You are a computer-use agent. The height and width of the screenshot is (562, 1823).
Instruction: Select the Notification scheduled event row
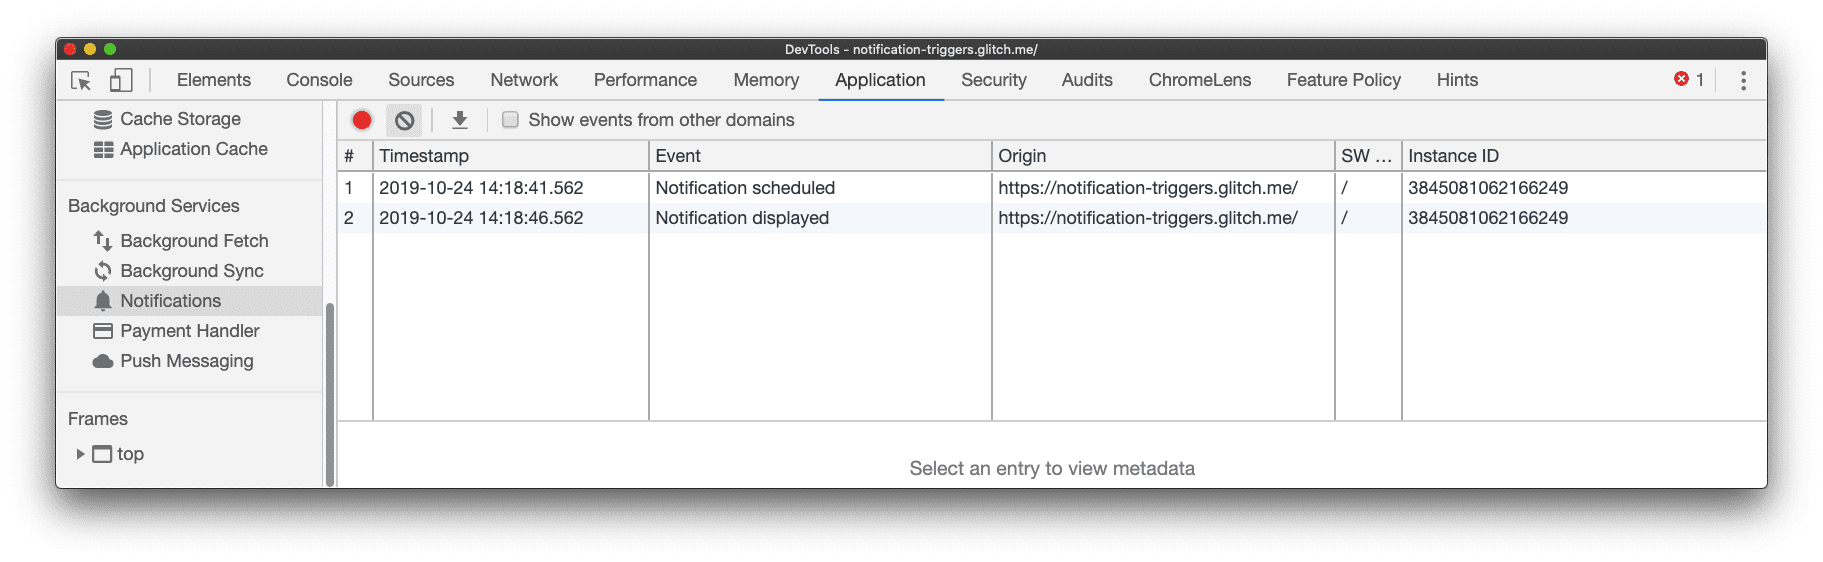pyautogui.click(x=745, y=188)
